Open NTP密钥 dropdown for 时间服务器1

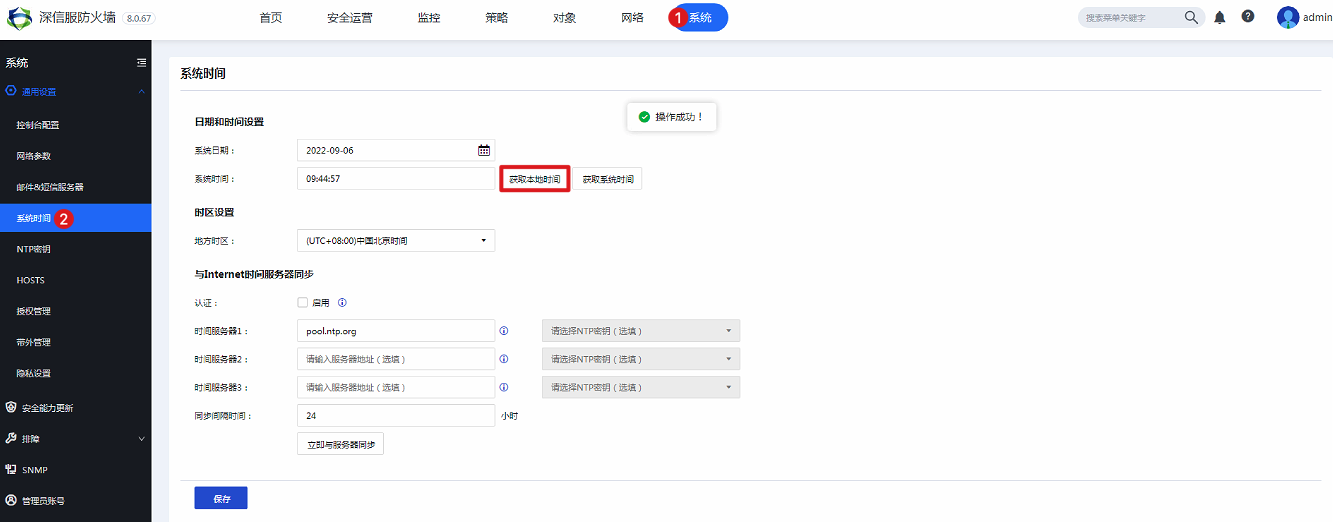coord(640,331)
